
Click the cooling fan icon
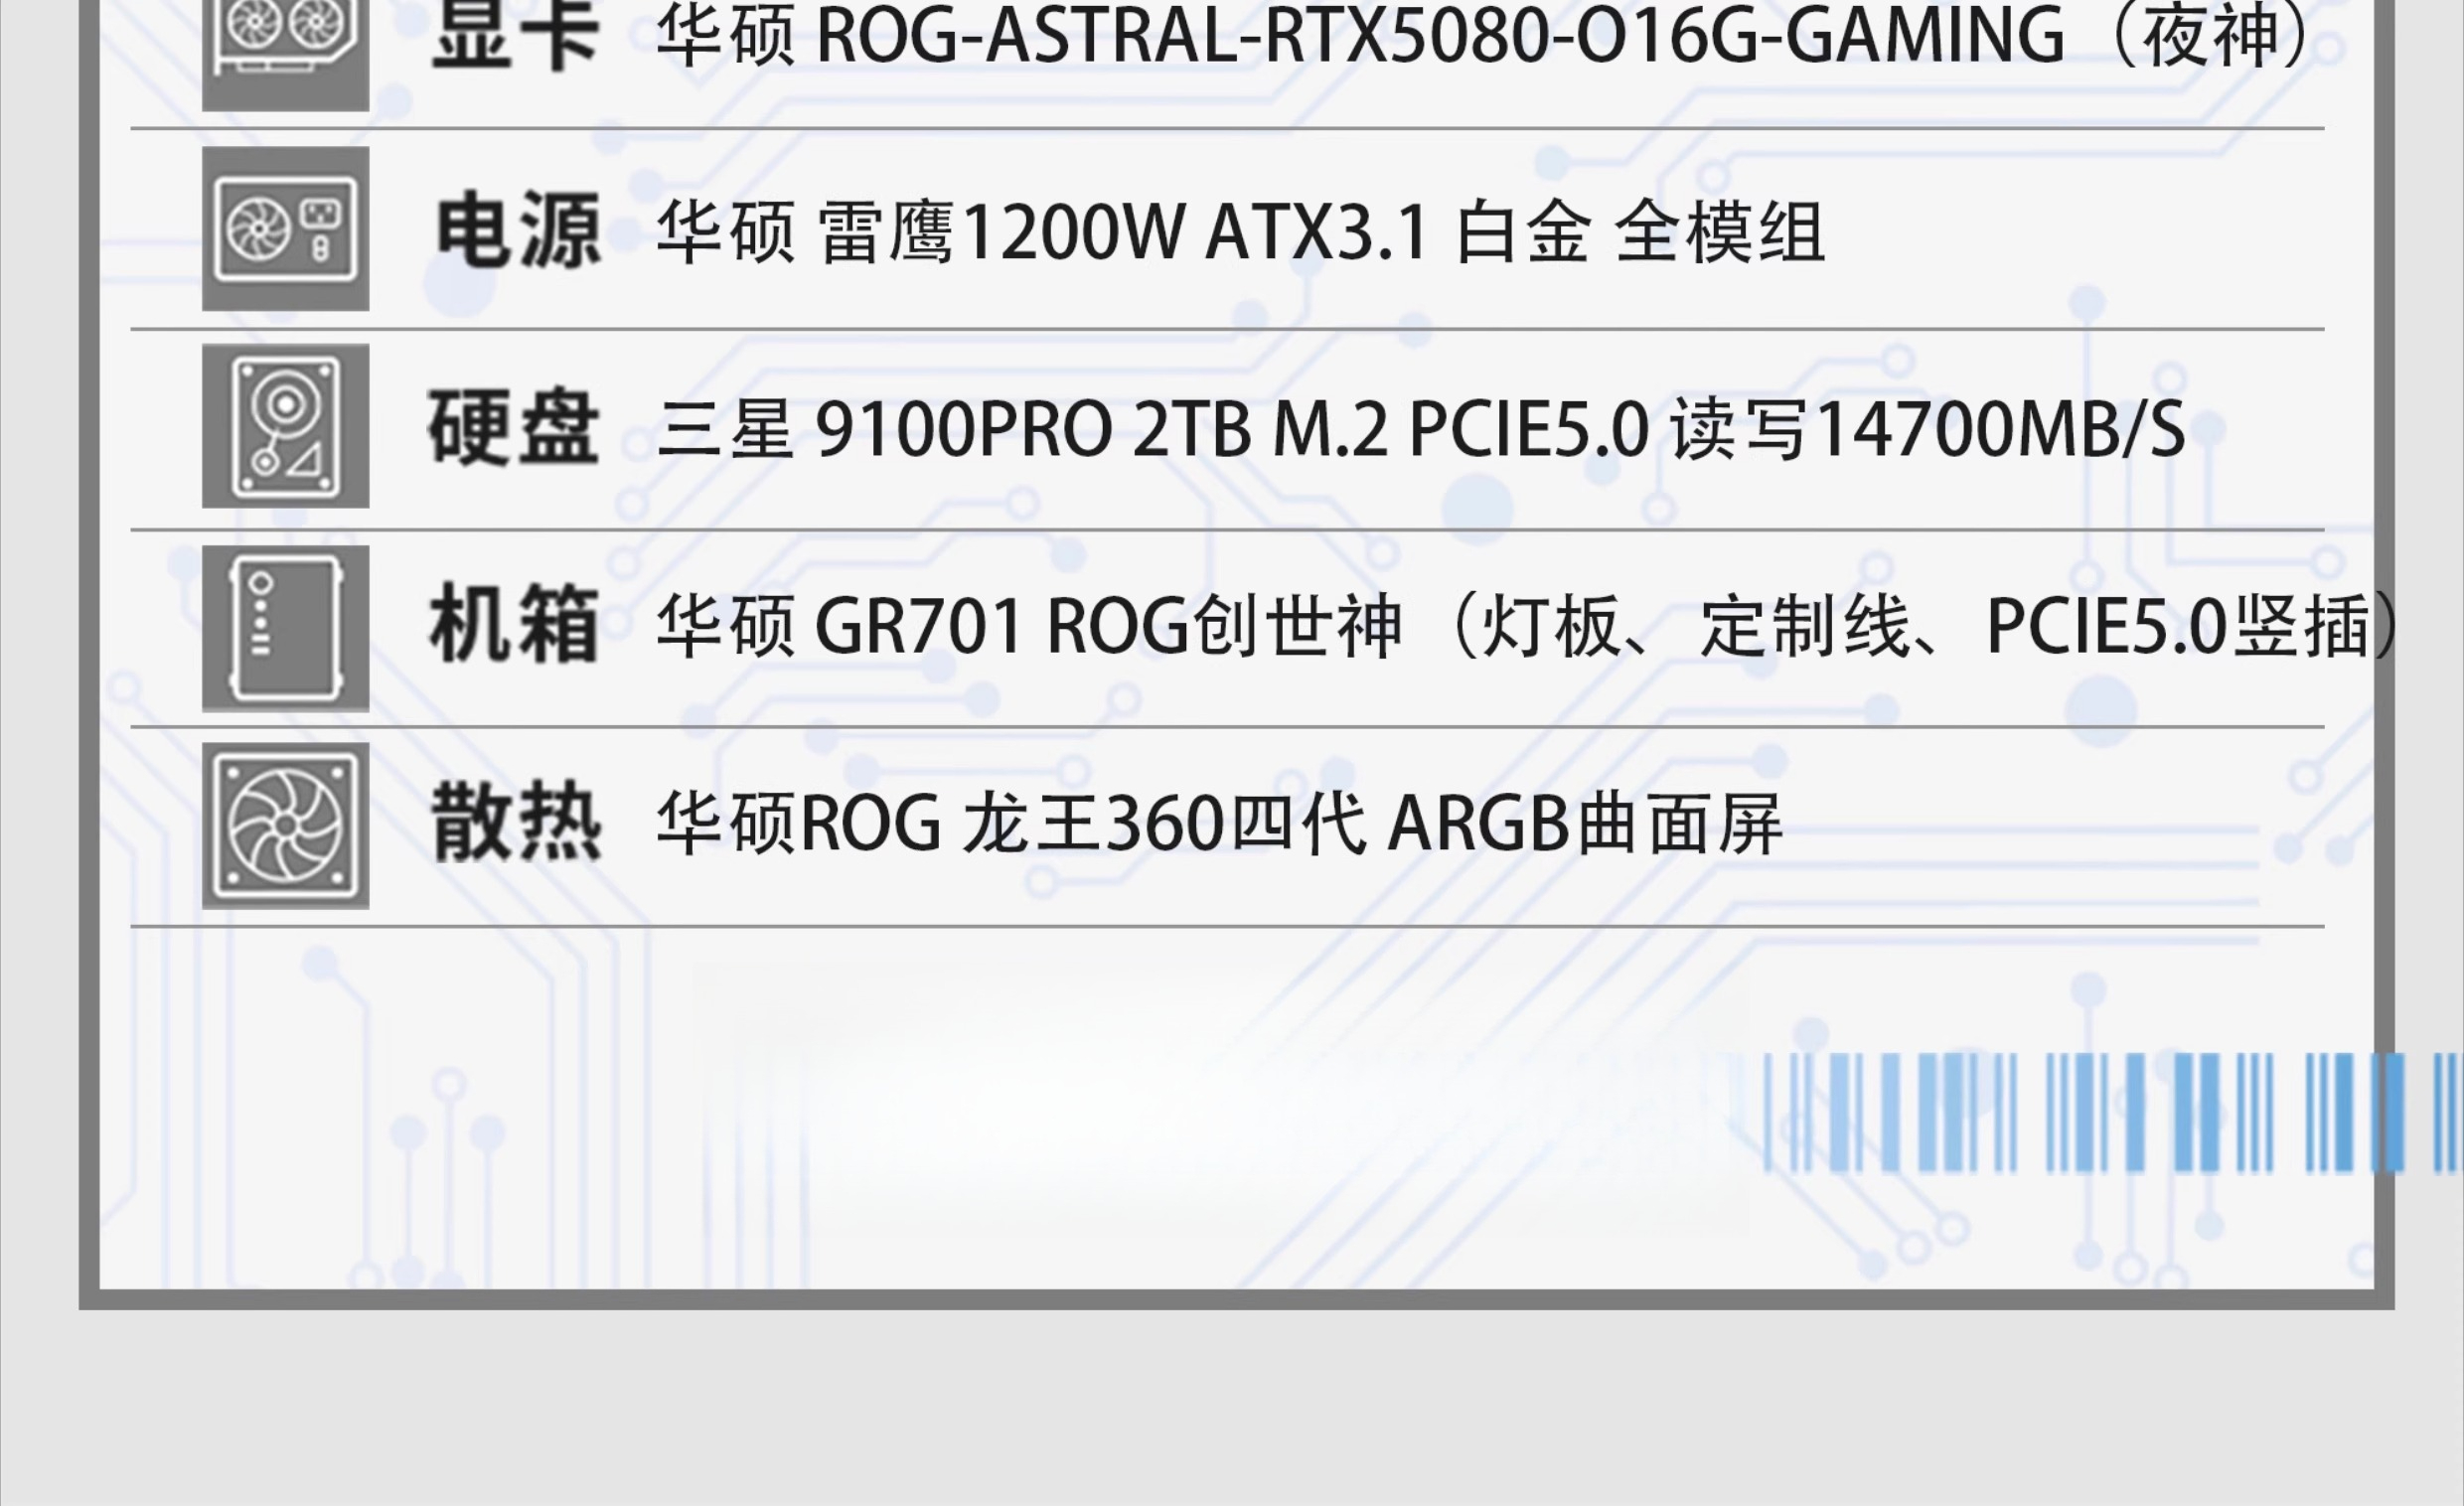(x=285, y=826)
